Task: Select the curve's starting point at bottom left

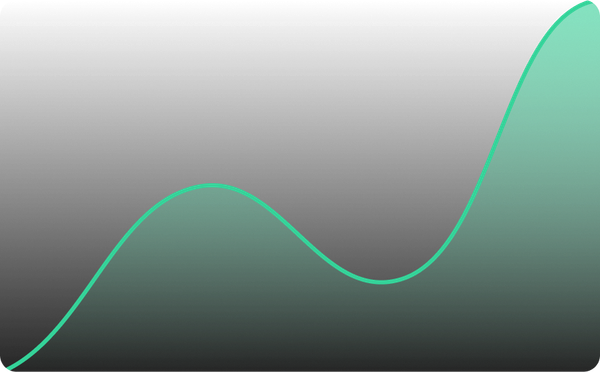Action: [x=8, y=368]
